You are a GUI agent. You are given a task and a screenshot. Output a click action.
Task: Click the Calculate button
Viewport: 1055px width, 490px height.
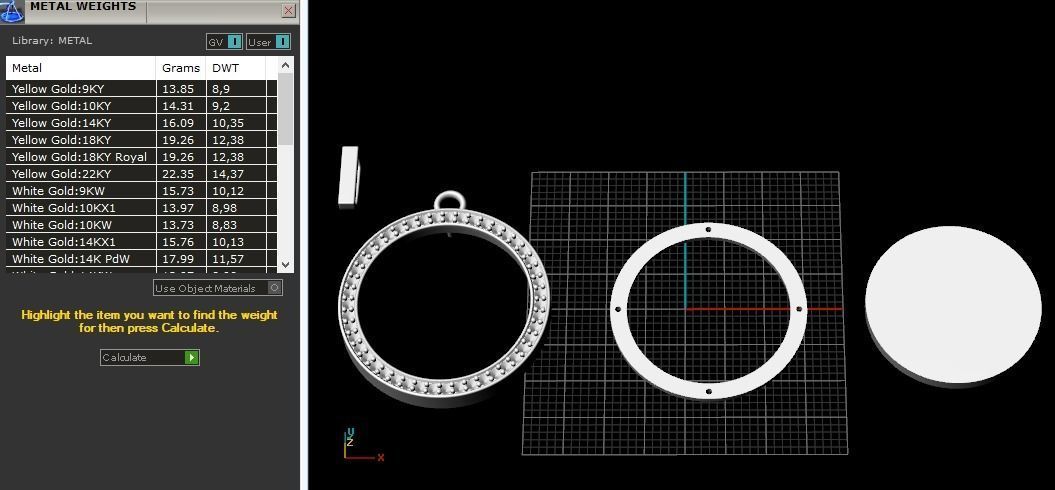[150, 357]
